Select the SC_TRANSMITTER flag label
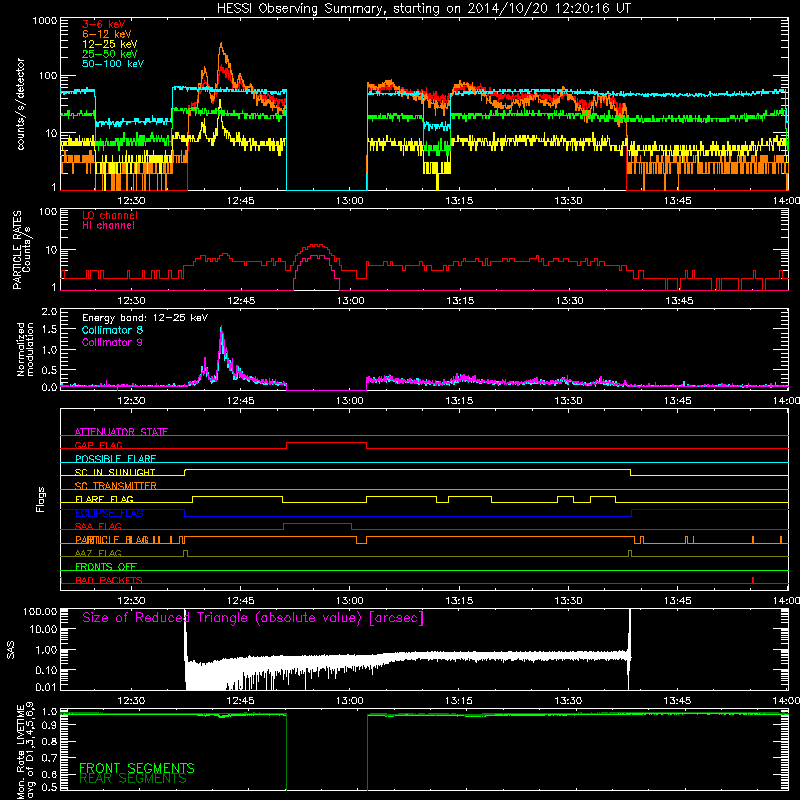This screenshot has width=800, height=800. (116, 486)
